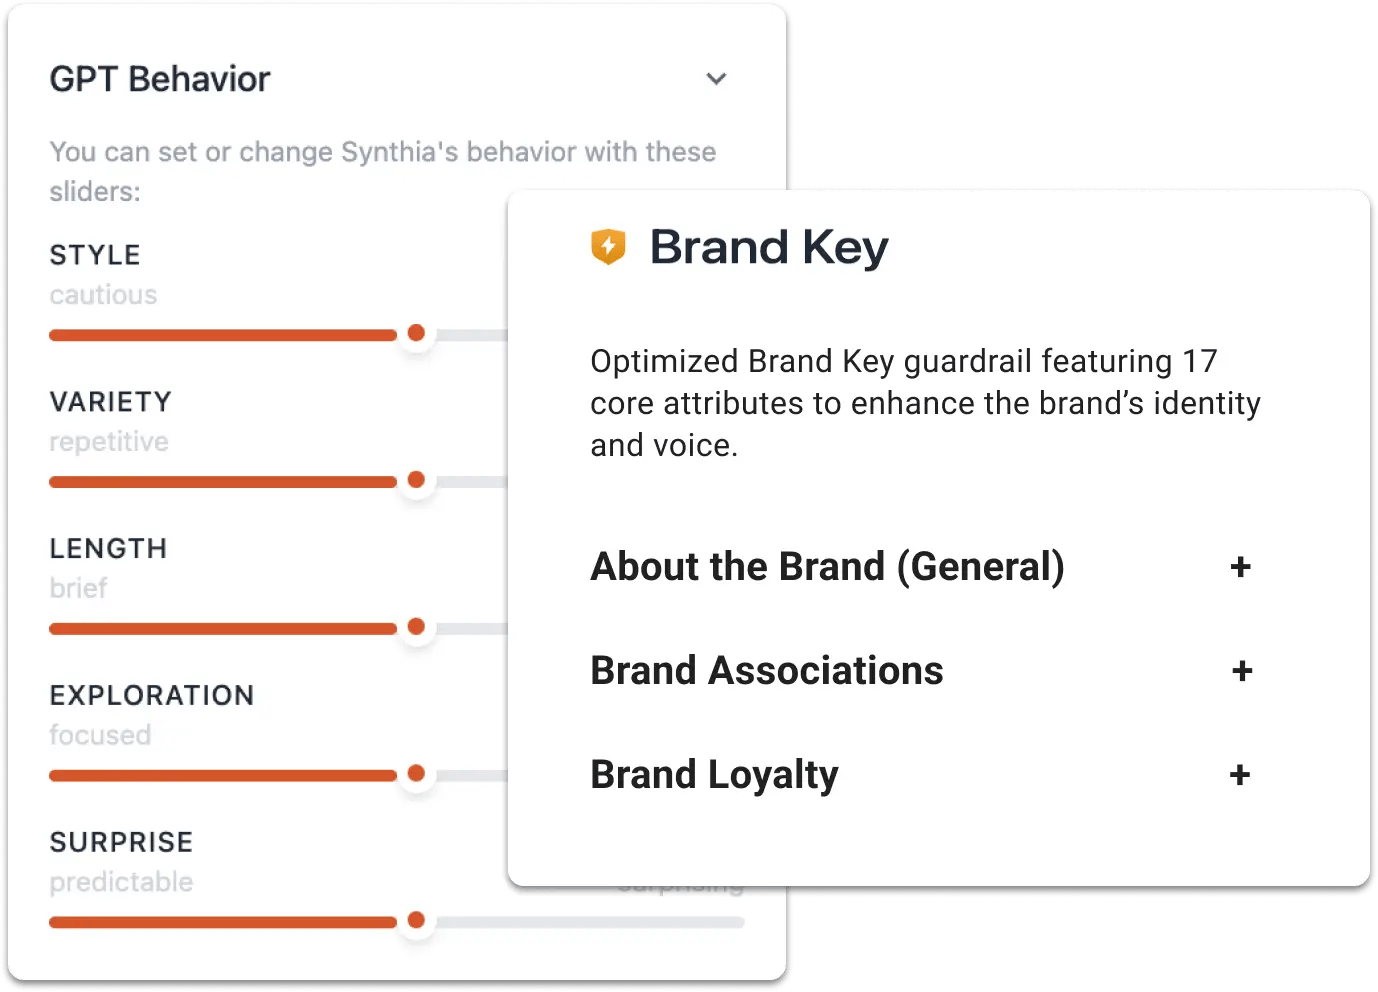Collapse the GPT Behavior section chevron
1378x992 pixels.
(716, 79)
